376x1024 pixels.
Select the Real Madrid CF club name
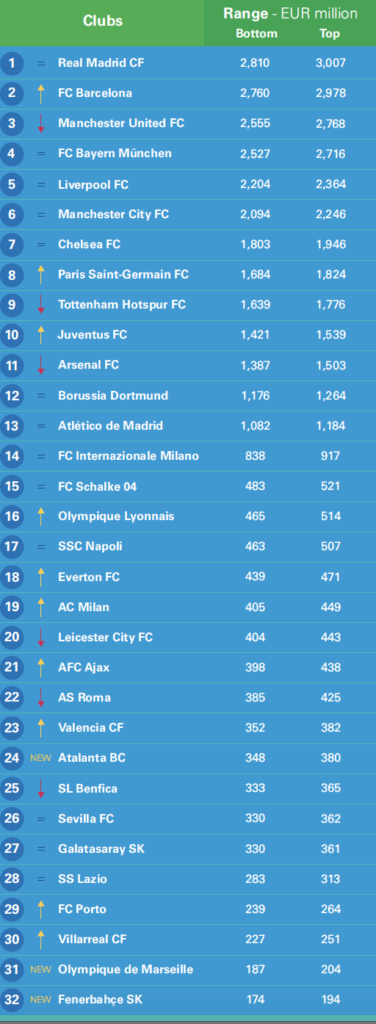(x=101, y=63)
